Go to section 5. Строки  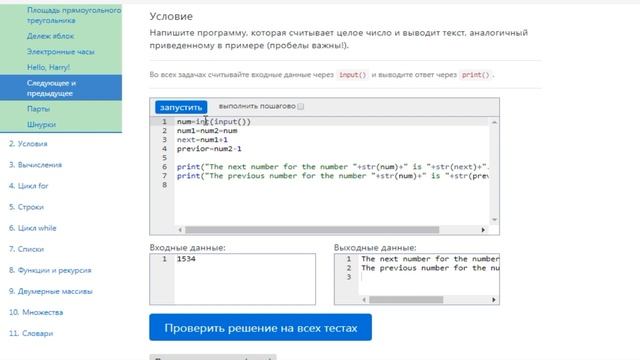[x=26, y=207]
